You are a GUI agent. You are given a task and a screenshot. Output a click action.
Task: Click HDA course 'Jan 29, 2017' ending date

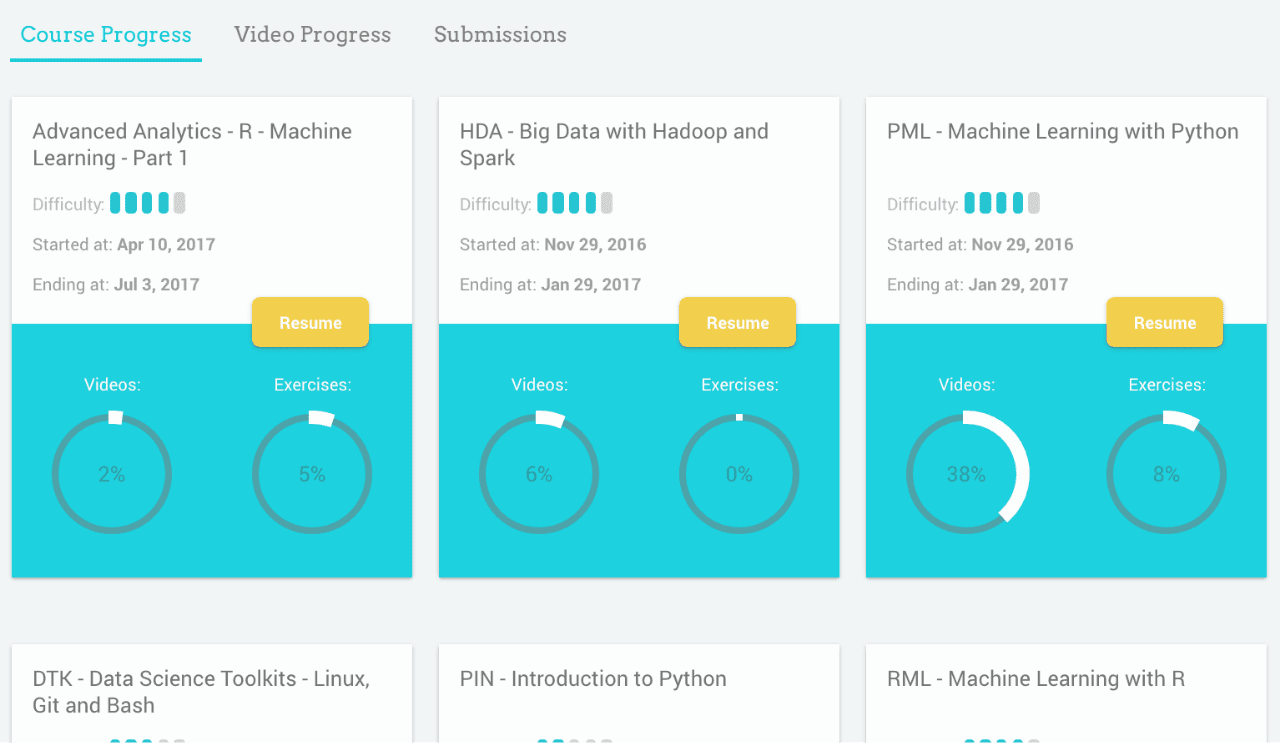pos(591,284)
